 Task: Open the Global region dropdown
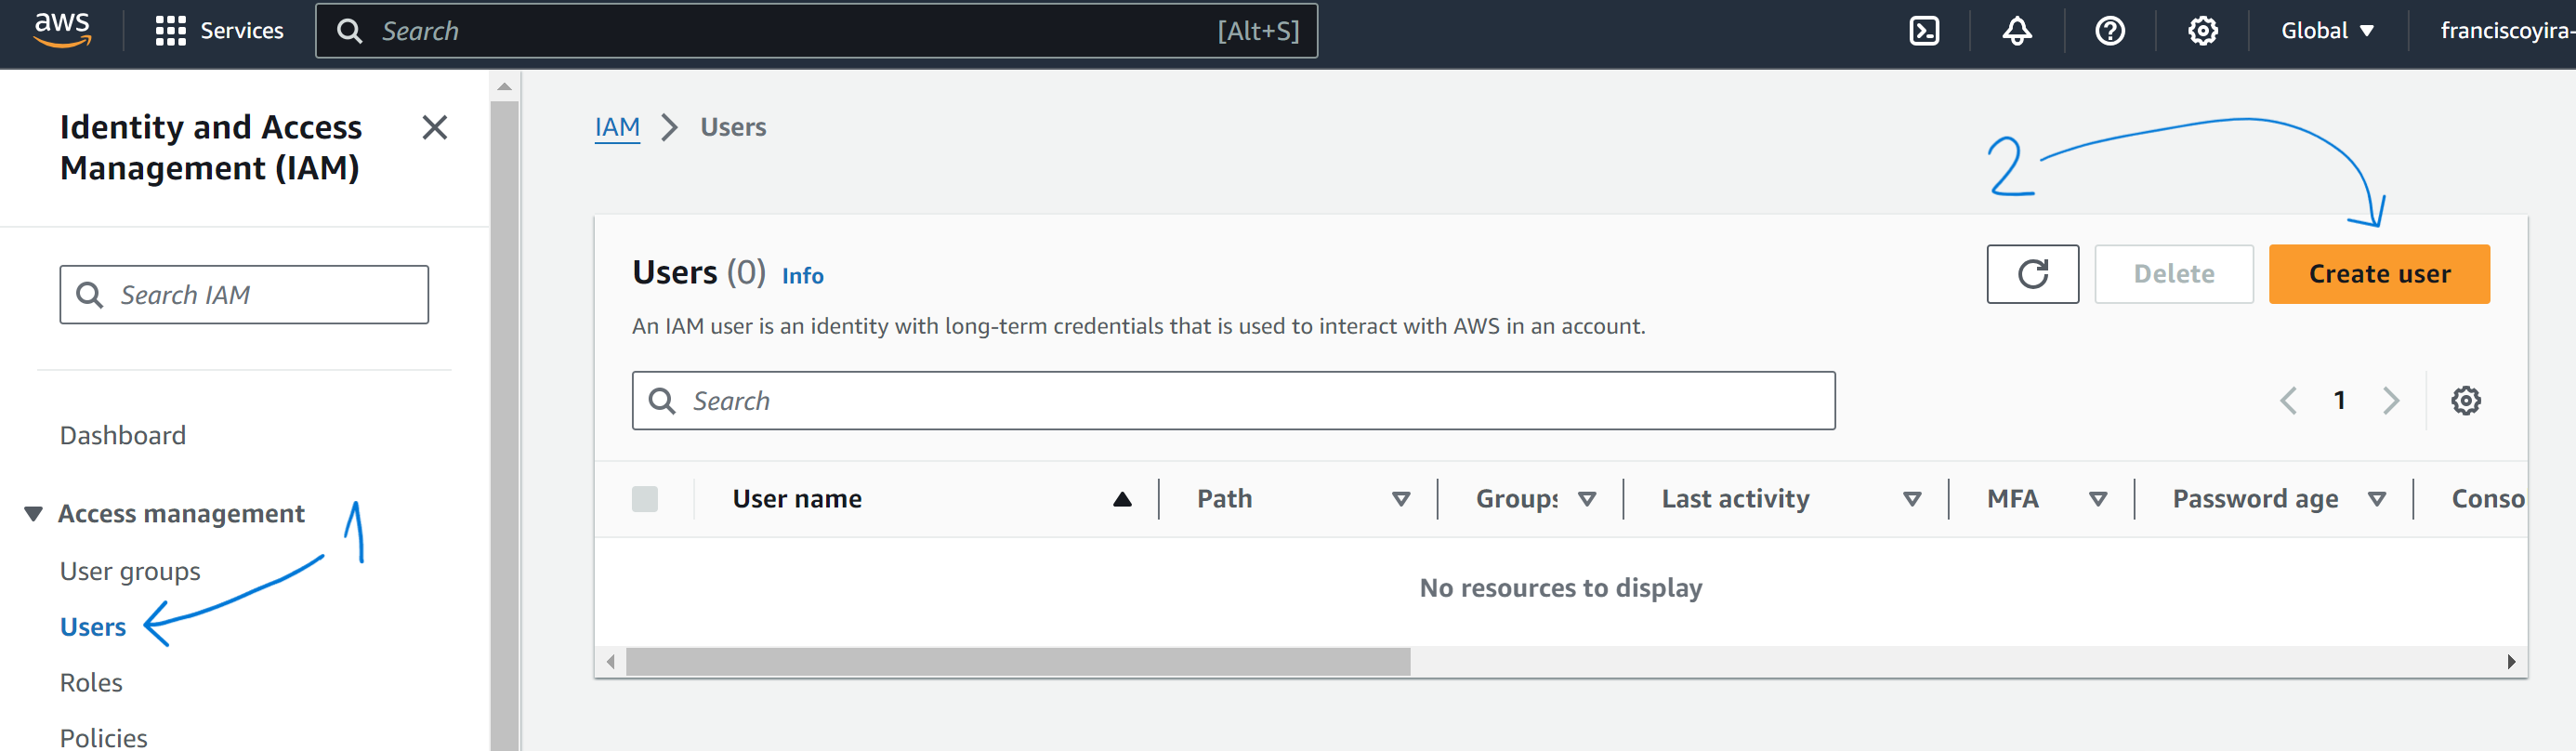[x=2327, y=31]
